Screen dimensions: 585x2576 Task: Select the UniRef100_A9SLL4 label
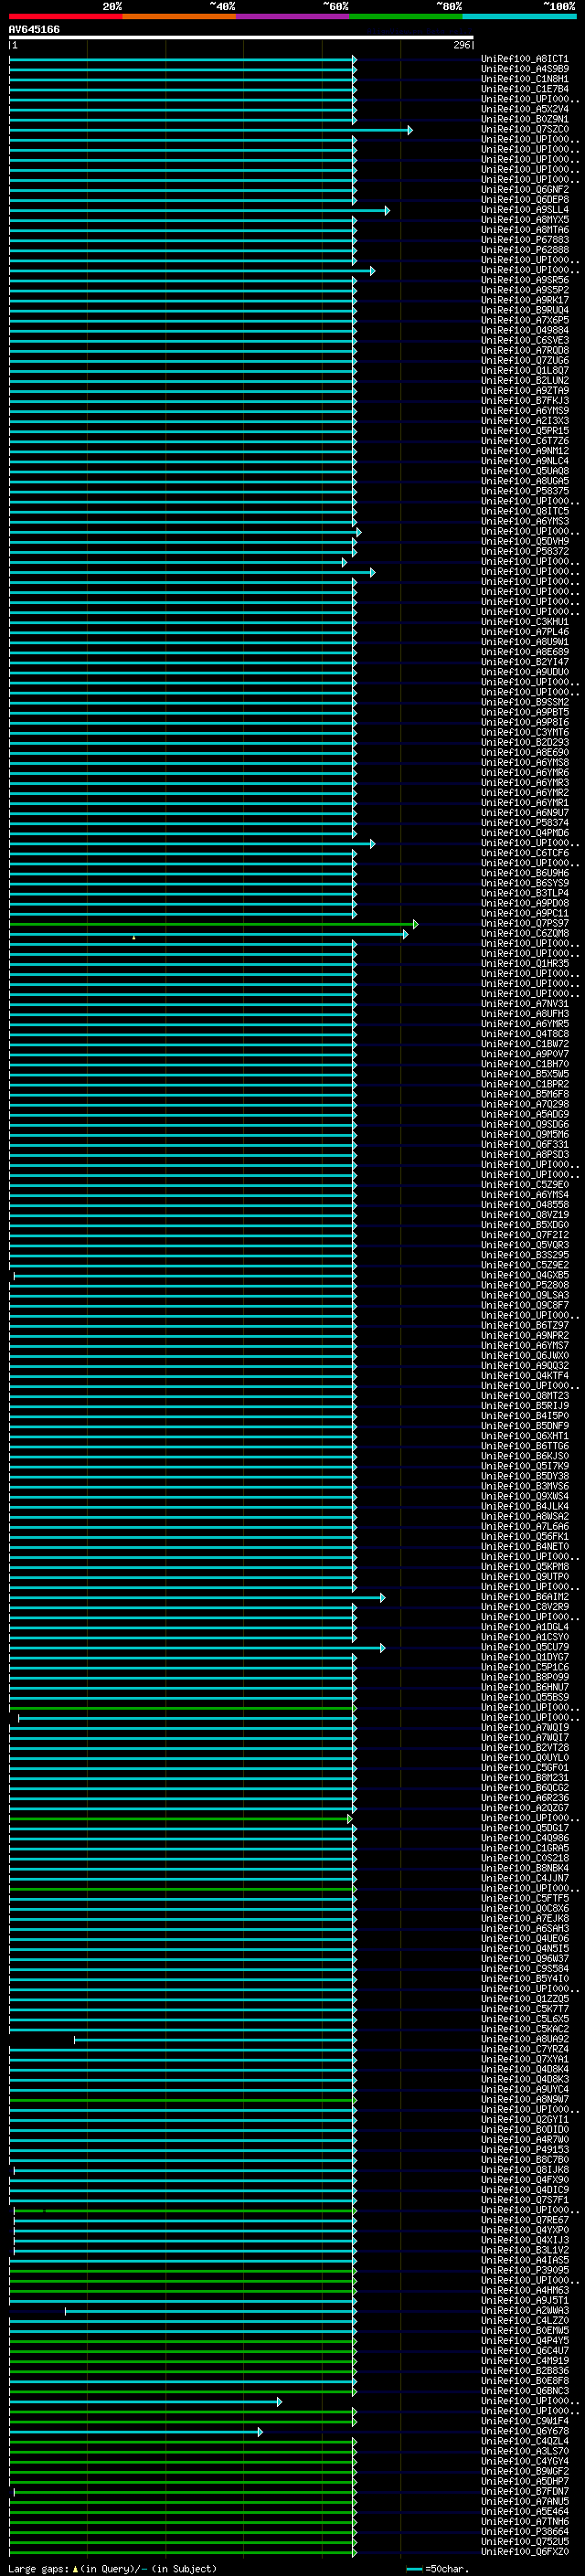(524, 210)
